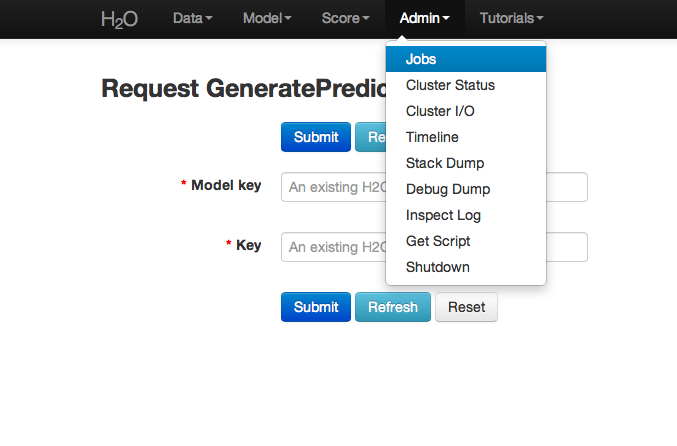Click the bottom Refresh button
The width and height of the screenshot is (677, 446).
pos(392,307)
